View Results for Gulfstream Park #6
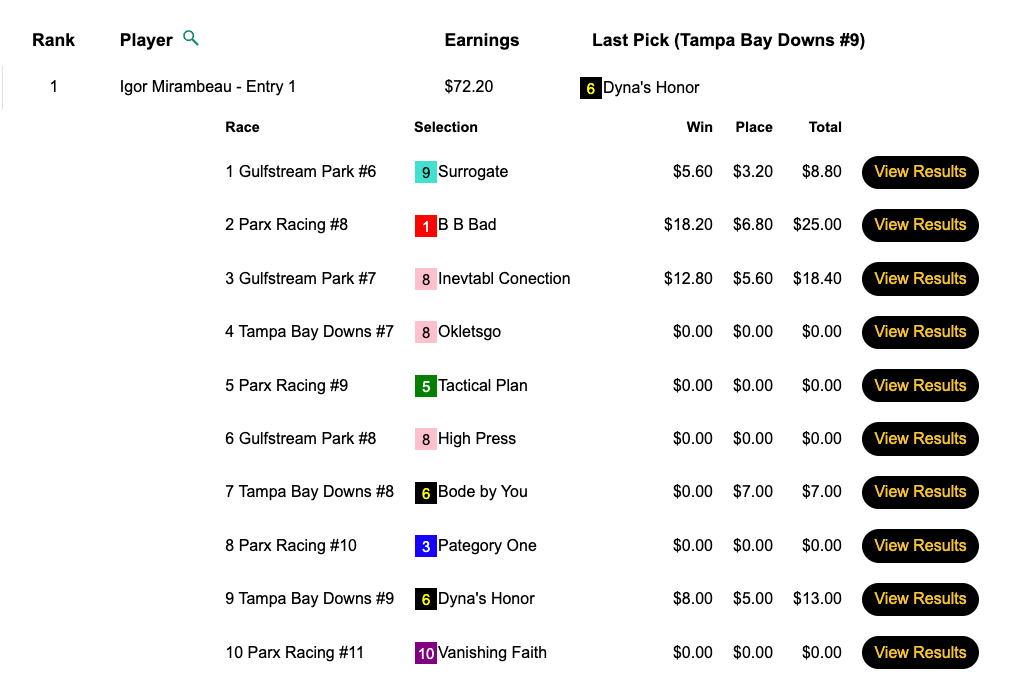Viewport: 1010px width, 675px height. [920, 172]
